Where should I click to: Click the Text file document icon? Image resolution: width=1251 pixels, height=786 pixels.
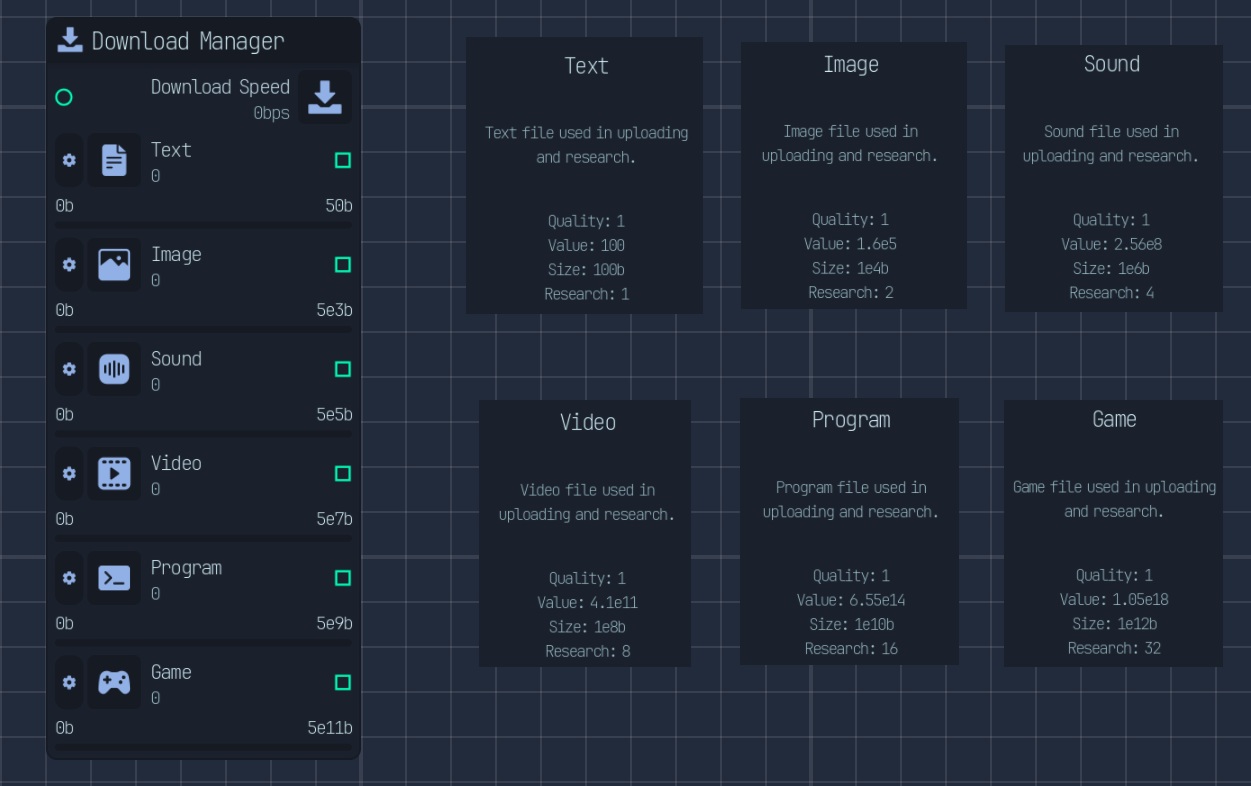[114, 160]
